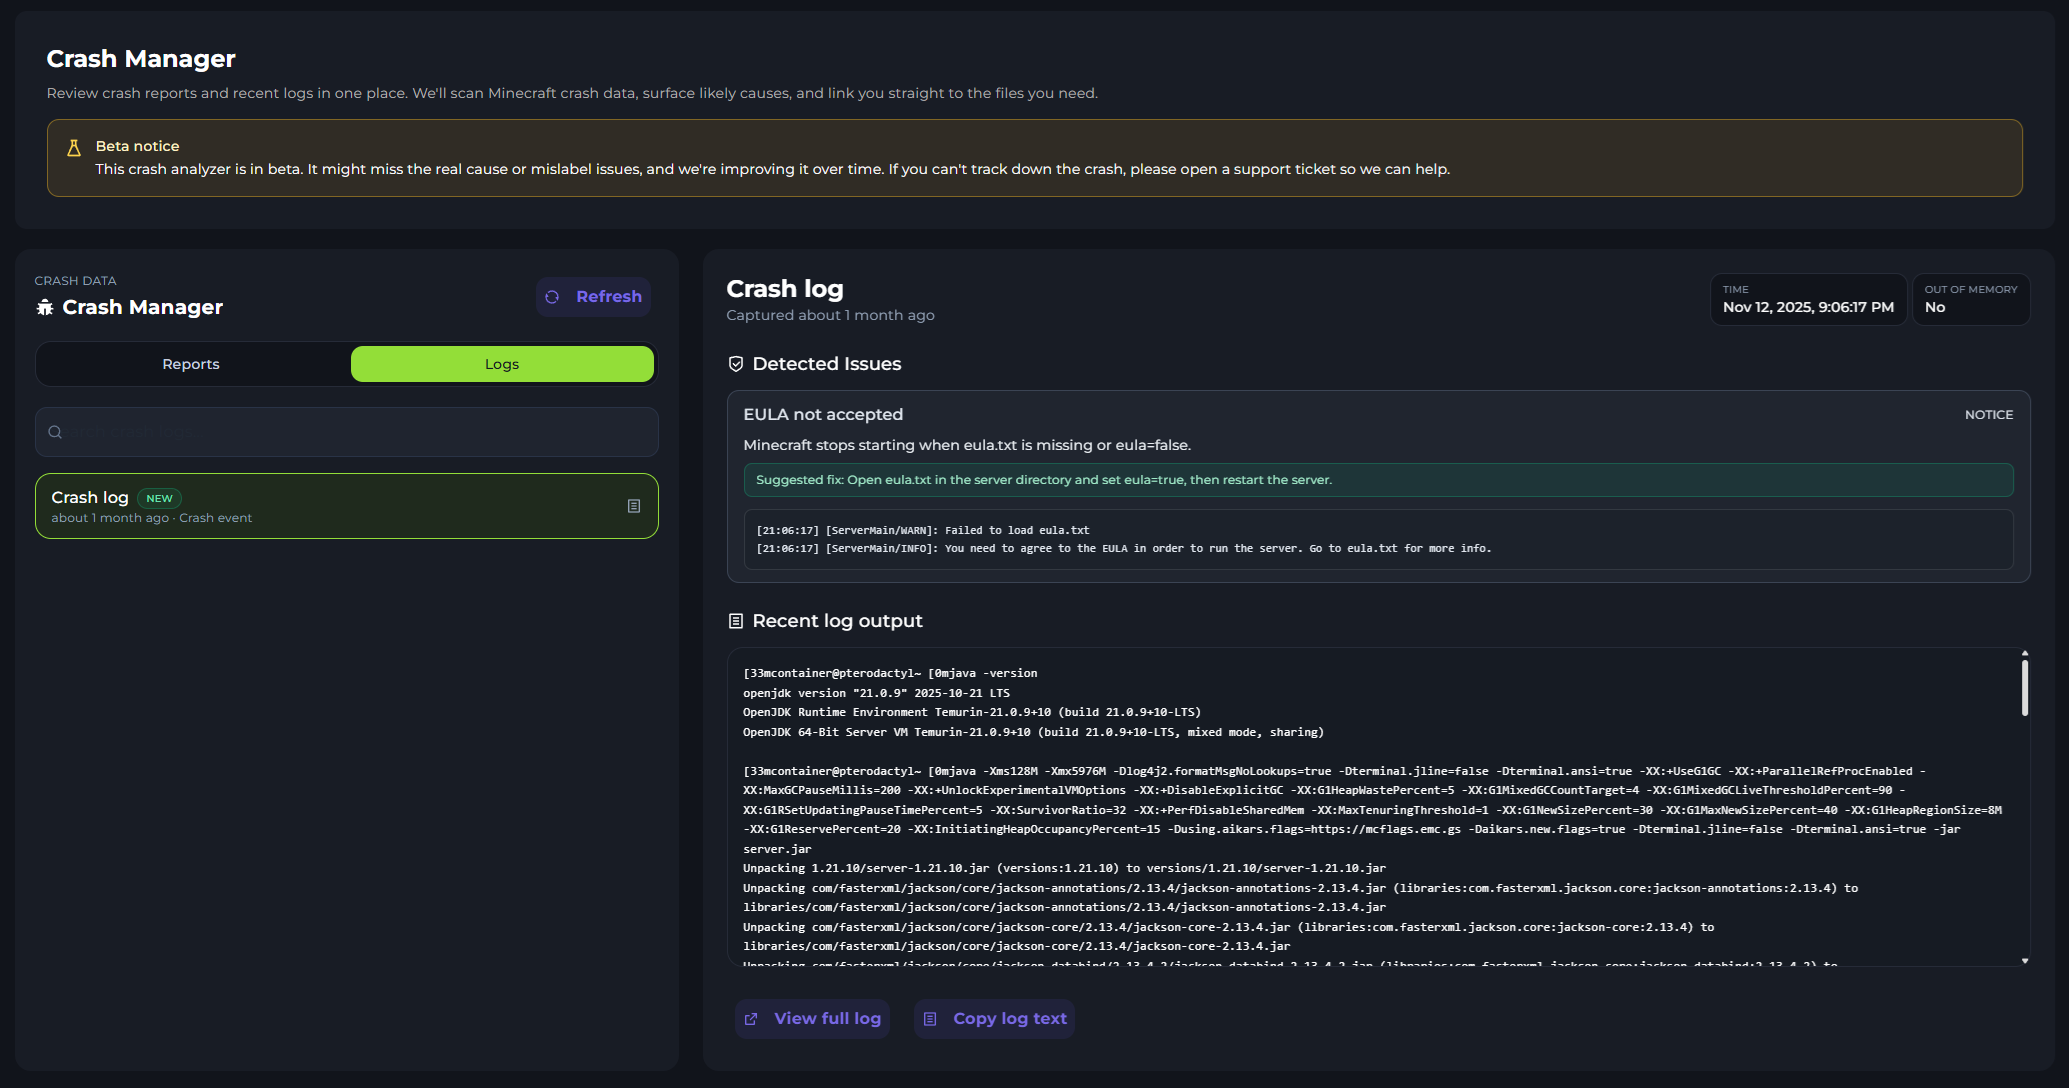
Task: Click the scroll down arrow in log output
Action: 2025,961
